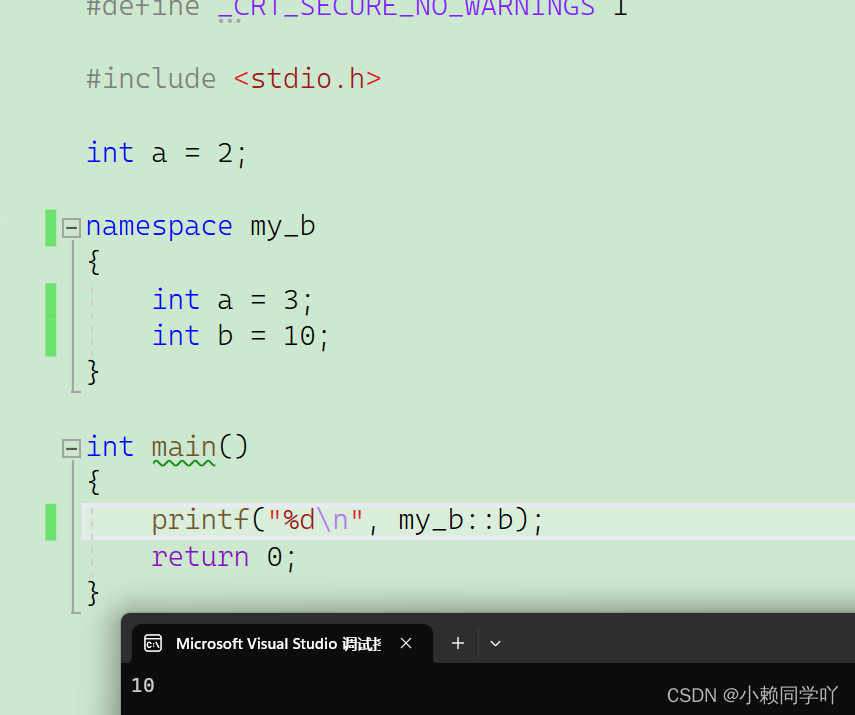Select the Microsoft Visual Studio debug console tab
This screenshot has height=715, width=855.
point(282,644)
